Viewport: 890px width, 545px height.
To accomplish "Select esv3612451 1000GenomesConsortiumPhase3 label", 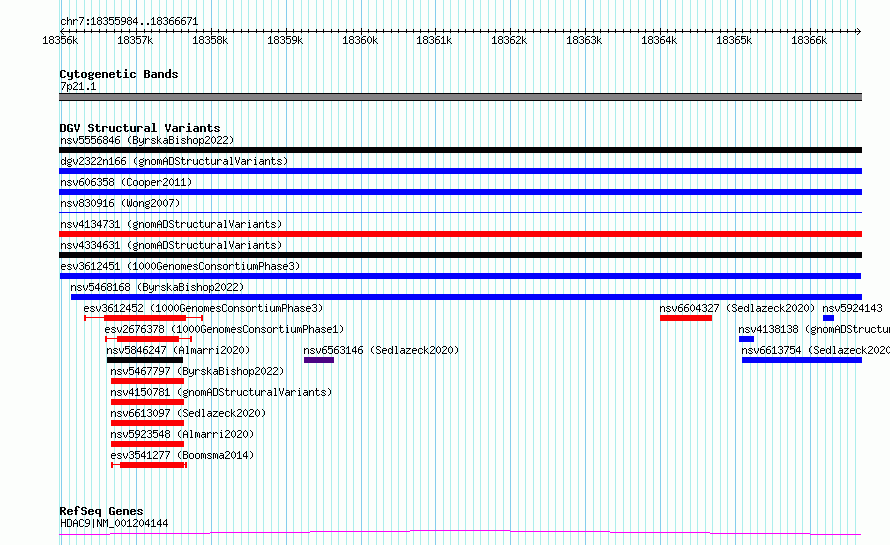I will click(x=180, y=266).
